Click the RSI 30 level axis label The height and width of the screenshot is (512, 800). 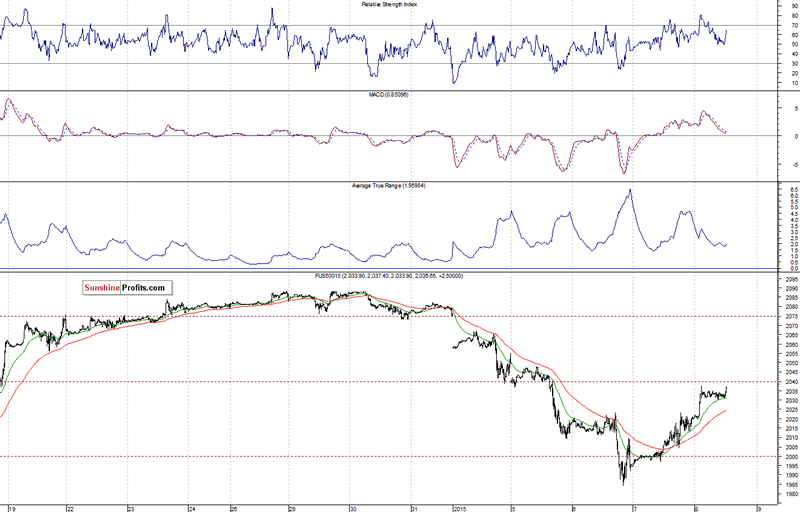point(766,65)
